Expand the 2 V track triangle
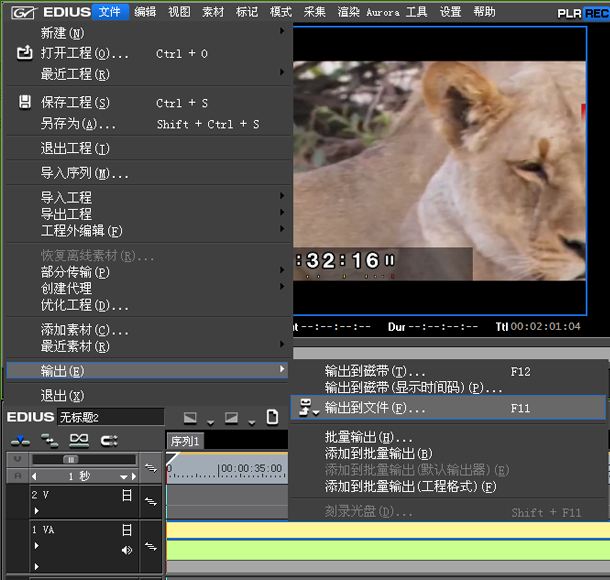The image size is (610, 580). click(37, 511)
